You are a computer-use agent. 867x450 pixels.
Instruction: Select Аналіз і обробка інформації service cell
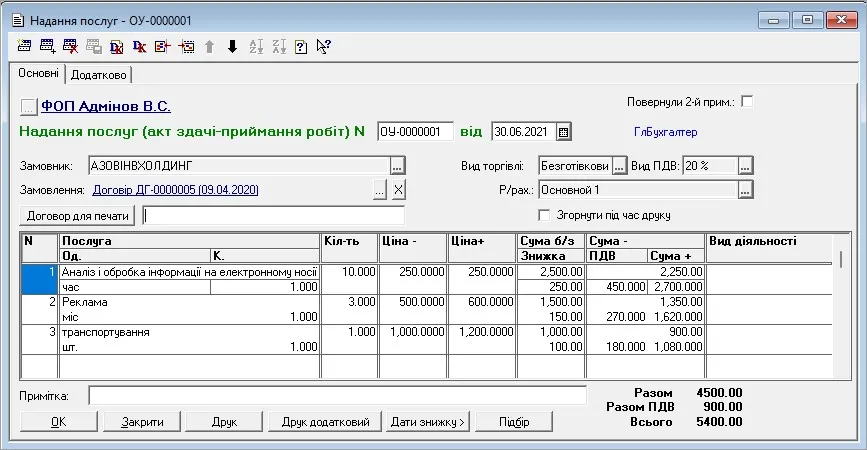189,272
